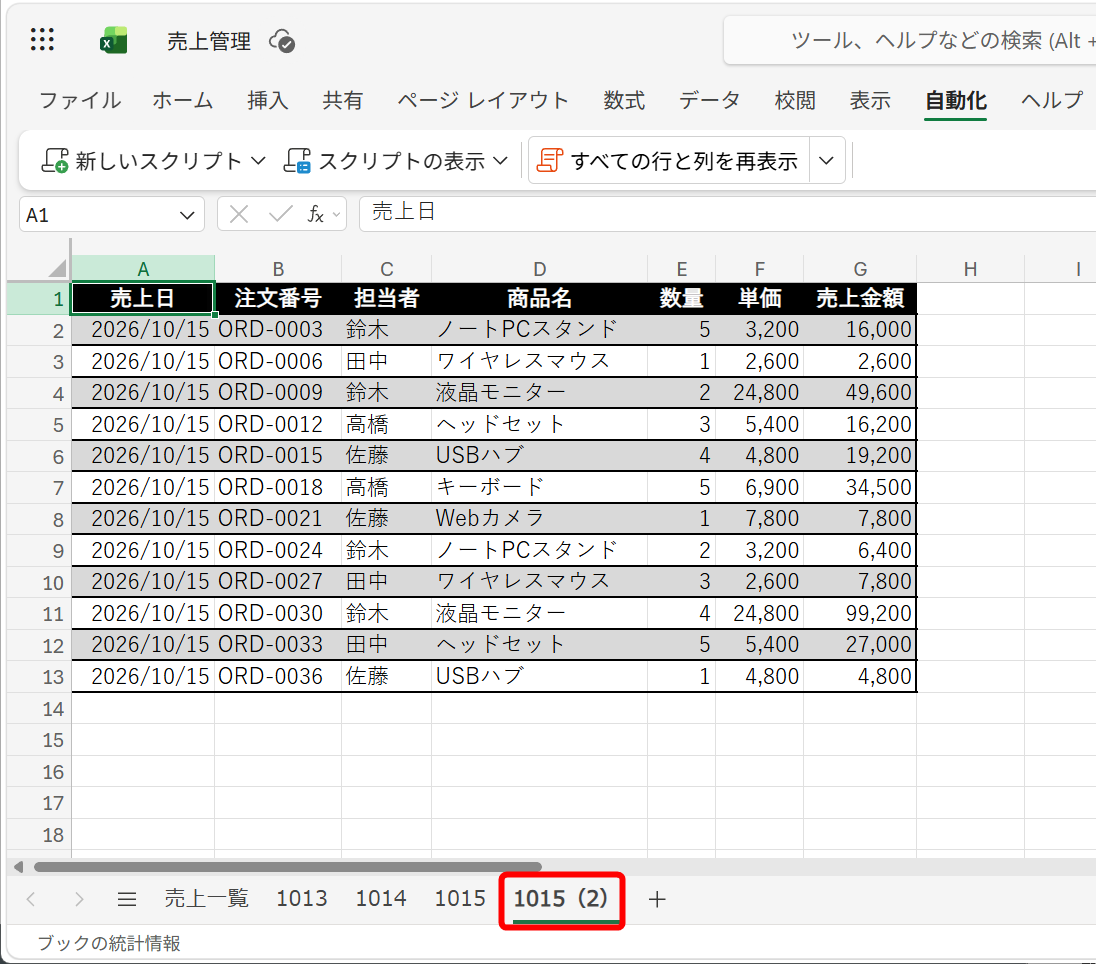Click cell ORD-0003
Screen dimensions: 1096x964
(x=277, y=329)
